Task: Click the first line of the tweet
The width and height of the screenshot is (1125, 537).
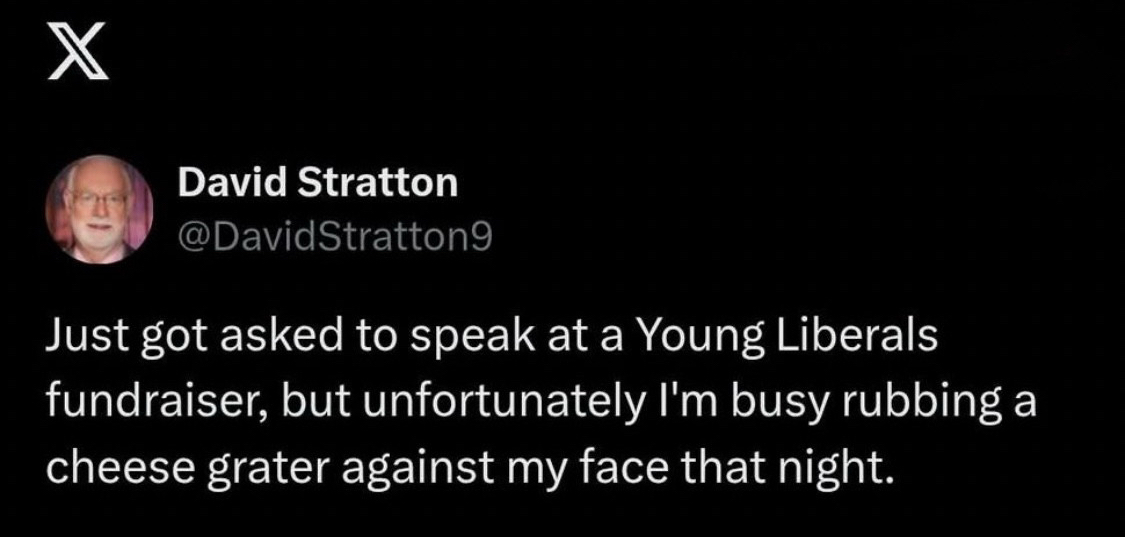Action: coord(490,341)
